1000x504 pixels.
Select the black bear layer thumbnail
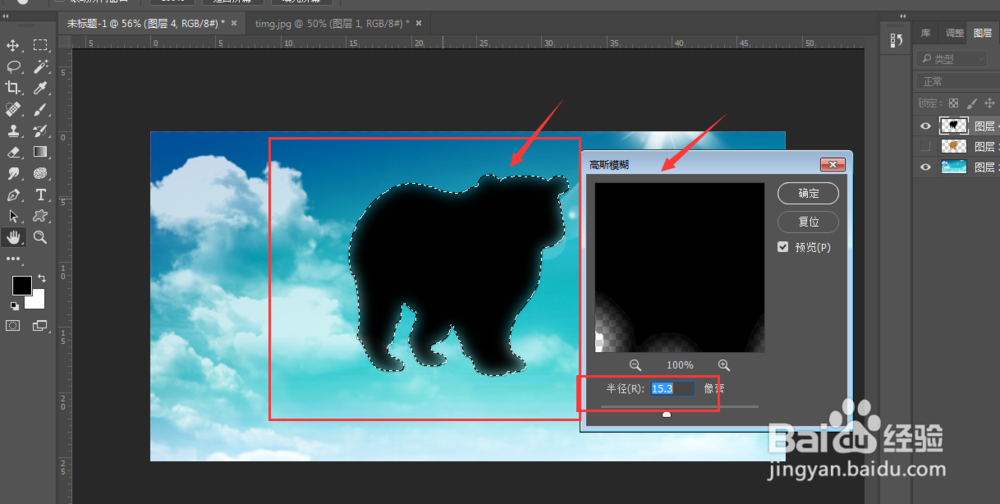pos(953,126)
